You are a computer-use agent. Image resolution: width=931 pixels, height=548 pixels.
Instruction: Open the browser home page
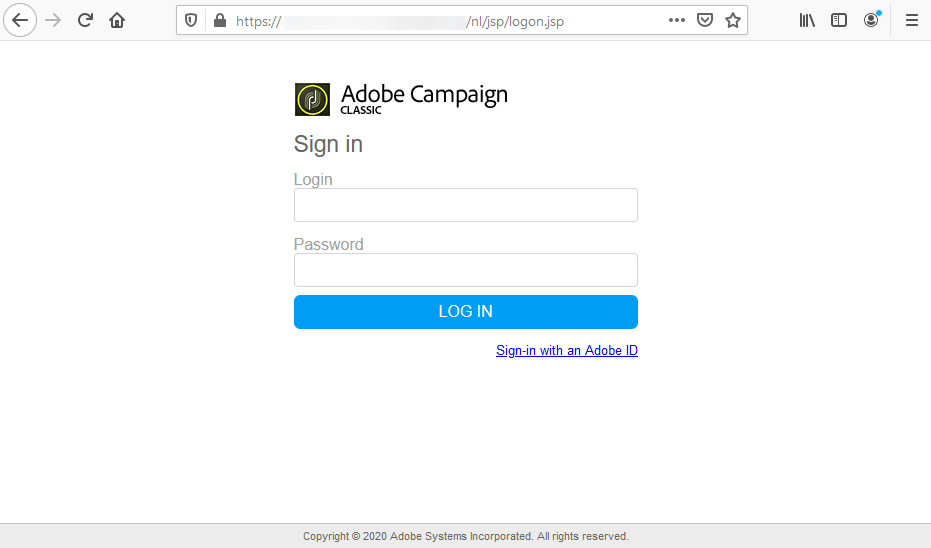(x=117, y=20)
